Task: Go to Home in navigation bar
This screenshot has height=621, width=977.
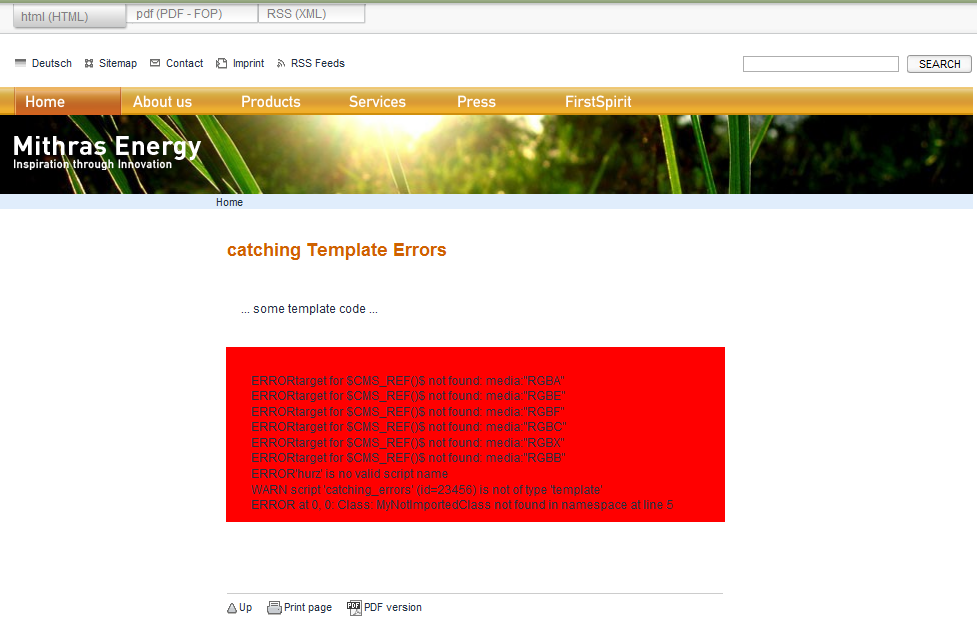Action: click(68, 102)
